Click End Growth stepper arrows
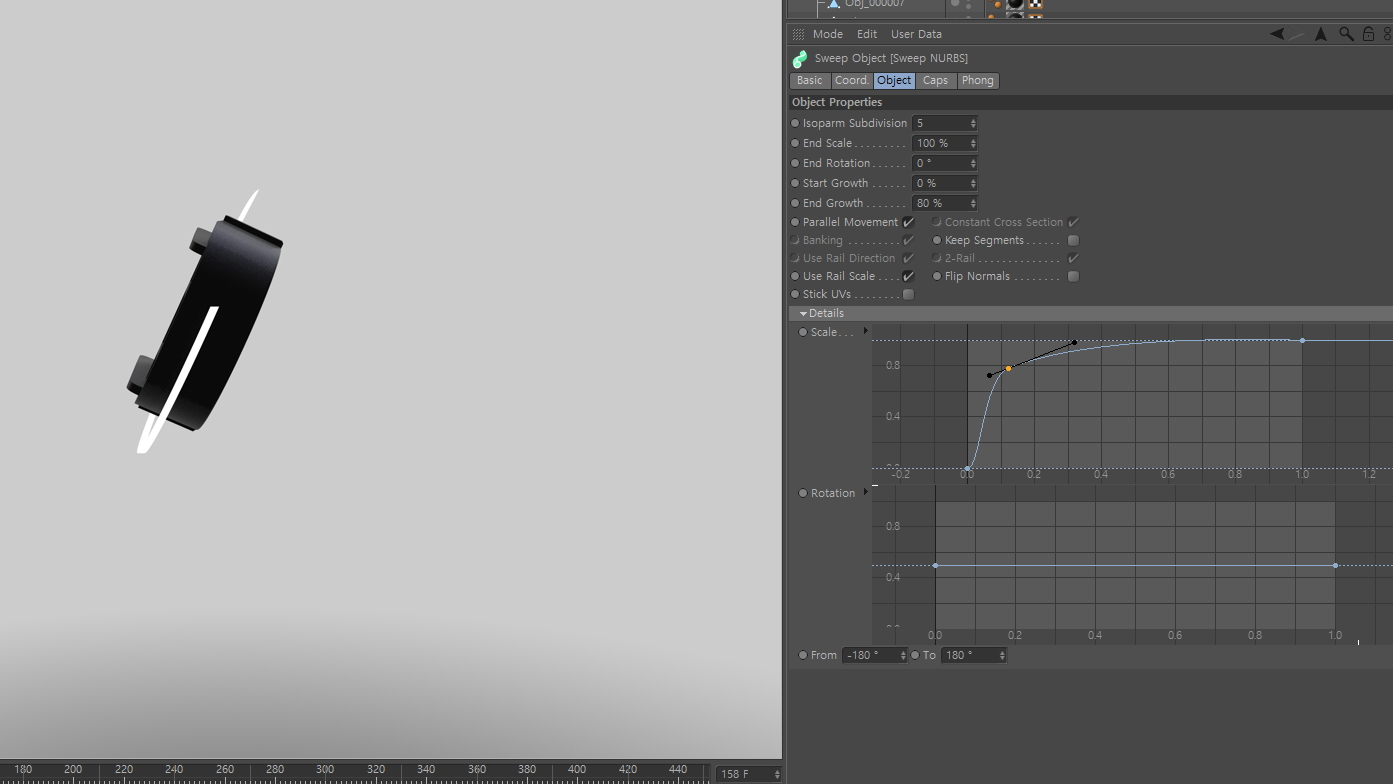The width and height of the screenshot is (1393, 784). click(x=973, y=203)
